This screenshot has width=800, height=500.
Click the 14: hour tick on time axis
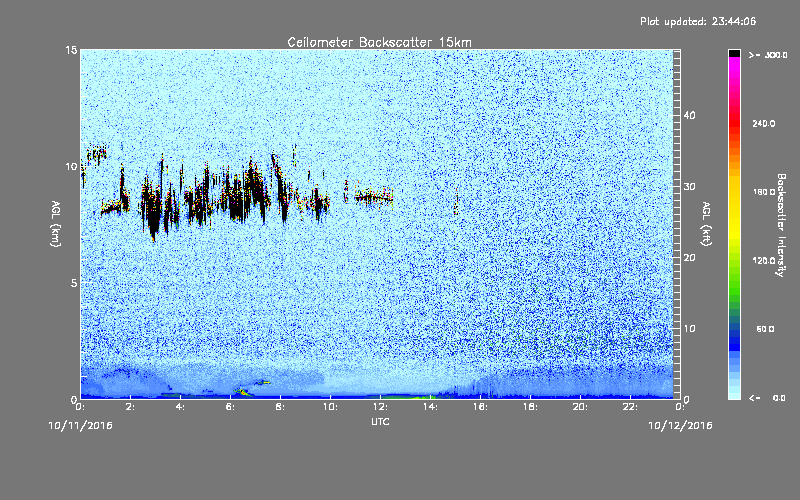point(430,407)
